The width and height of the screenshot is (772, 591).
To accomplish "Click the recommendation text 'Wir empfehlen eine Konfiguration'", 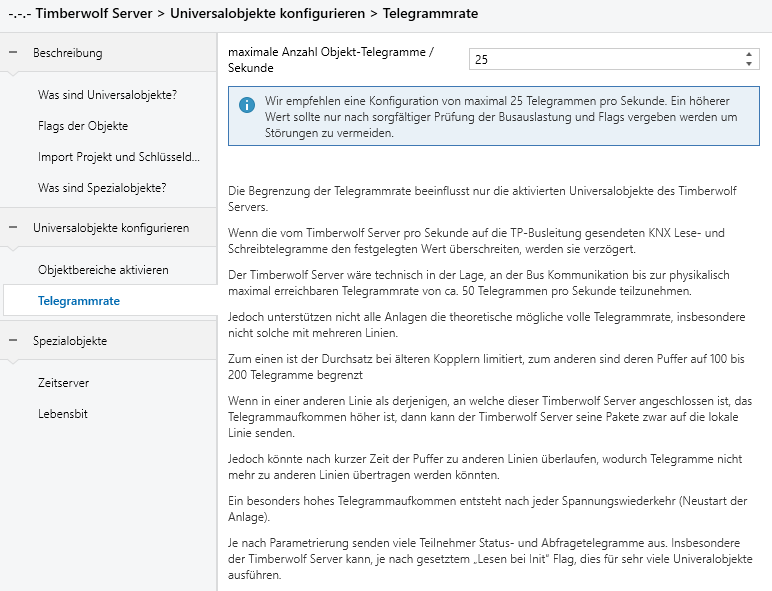I will tap(501, 117).
